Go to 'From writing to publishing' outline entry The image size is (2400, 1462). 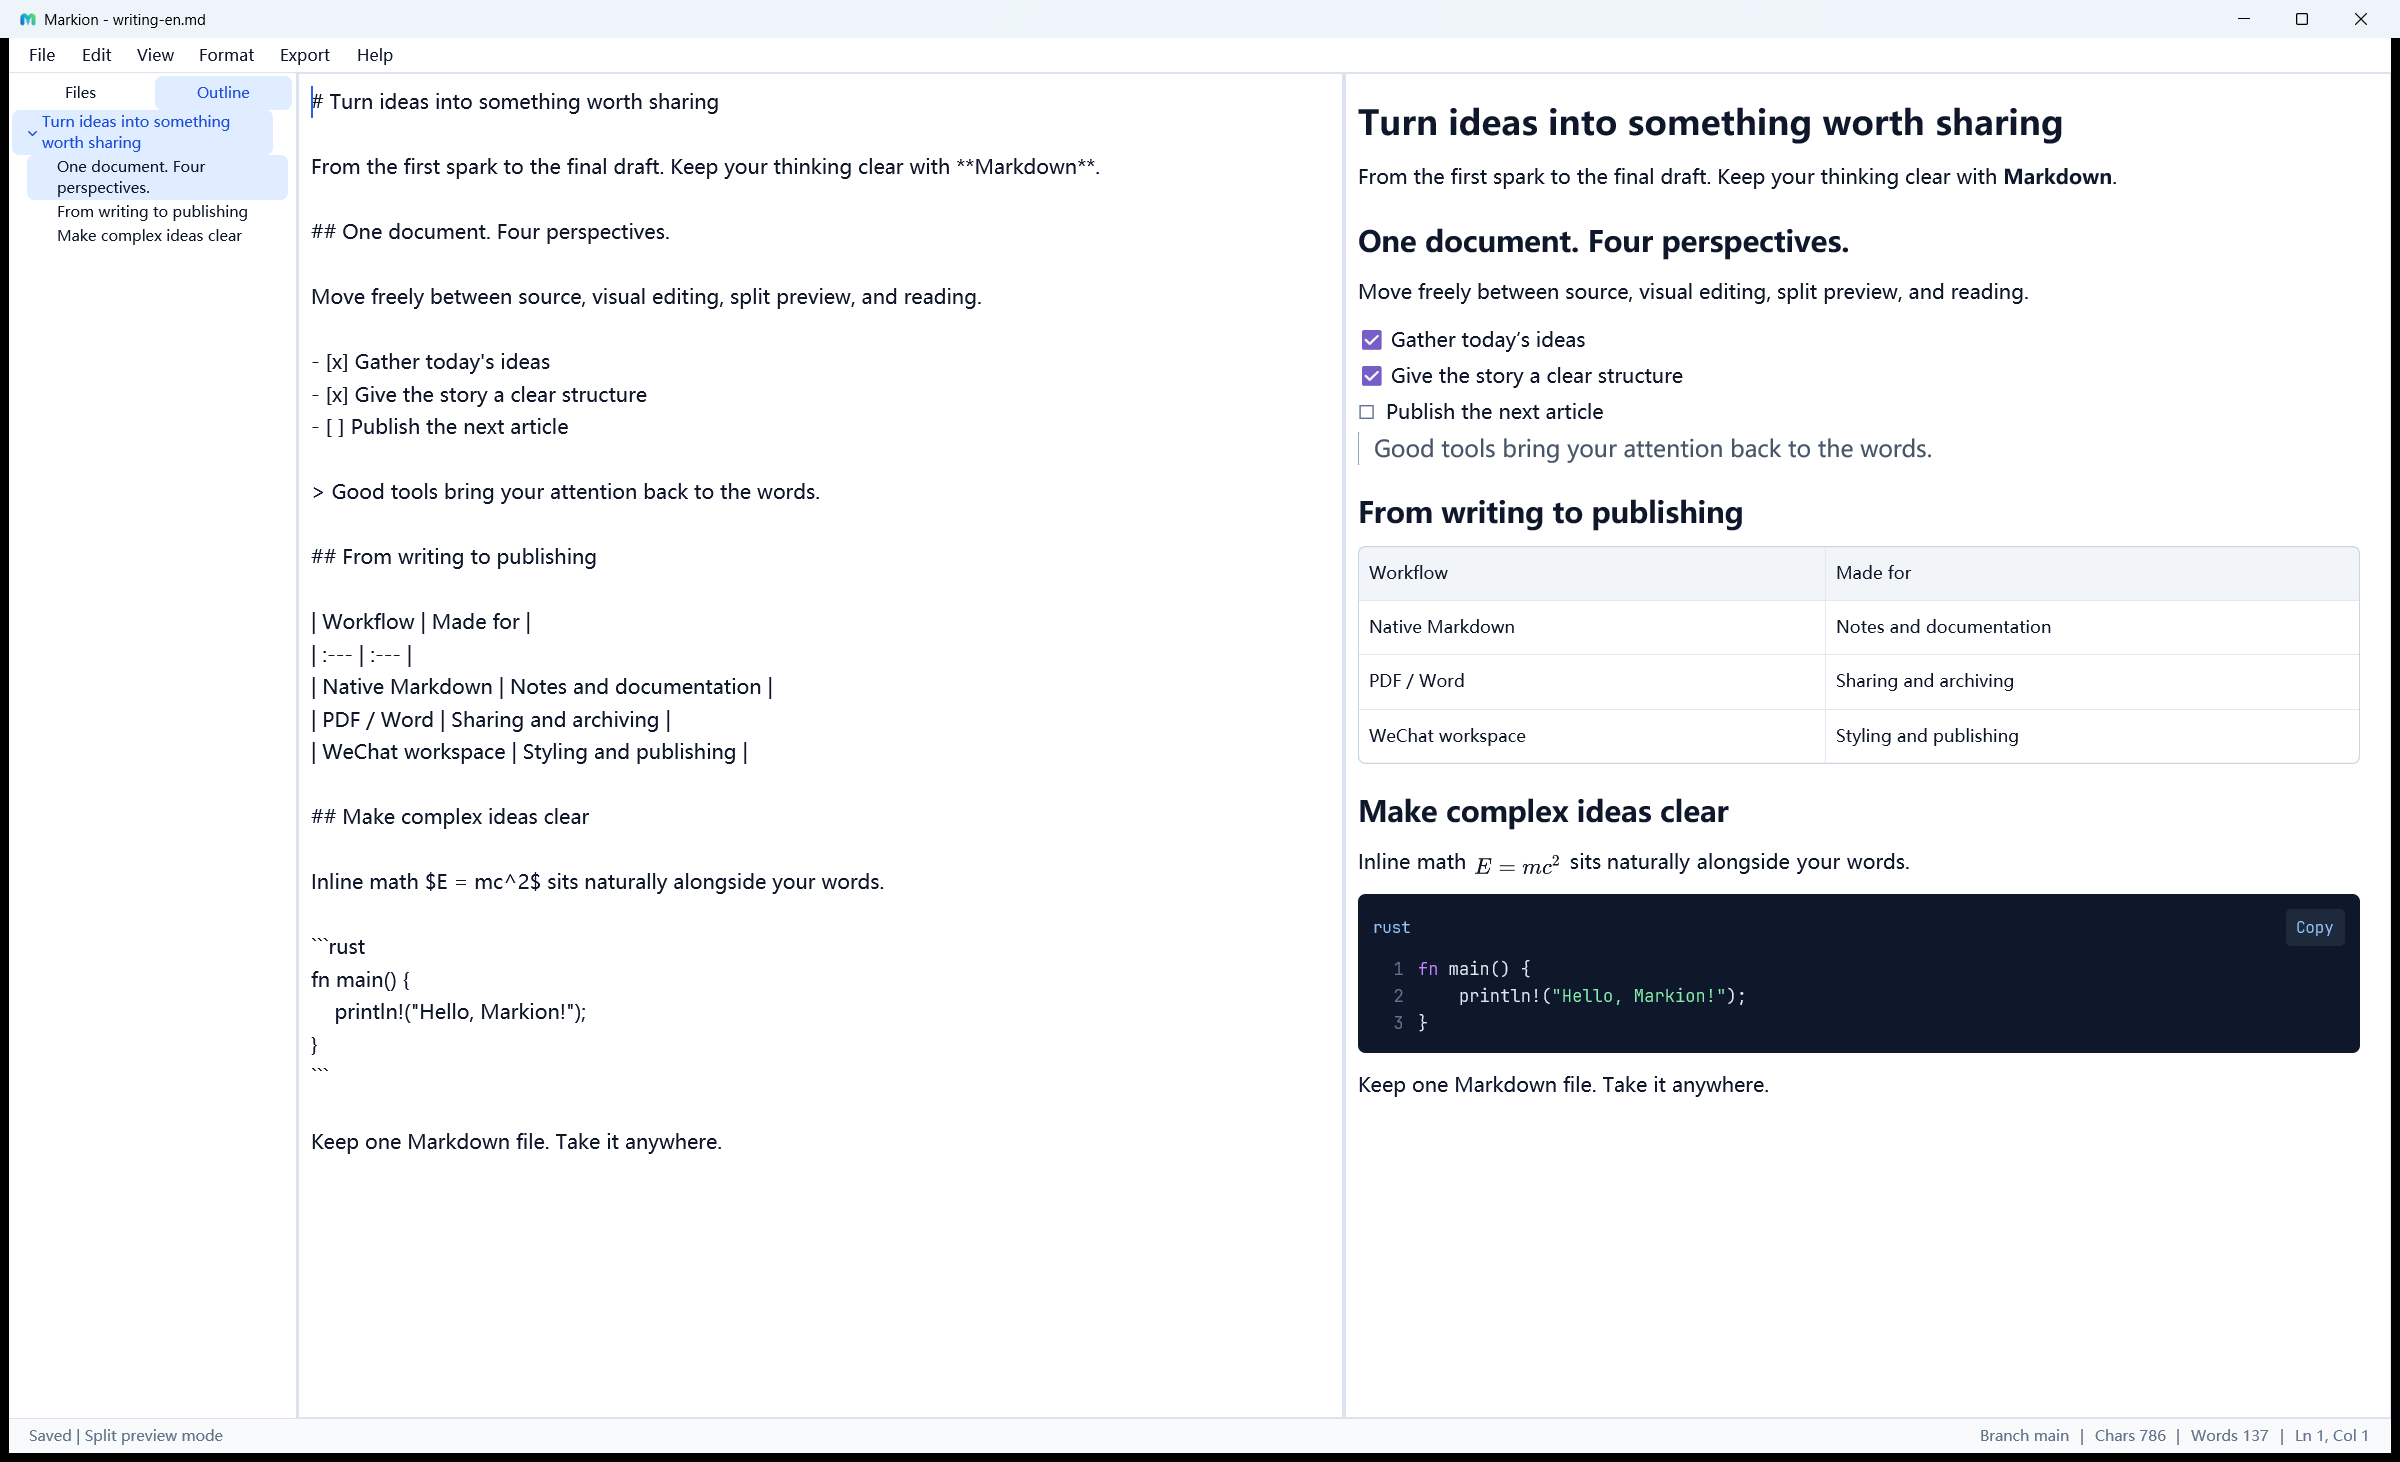pos(152,212)
